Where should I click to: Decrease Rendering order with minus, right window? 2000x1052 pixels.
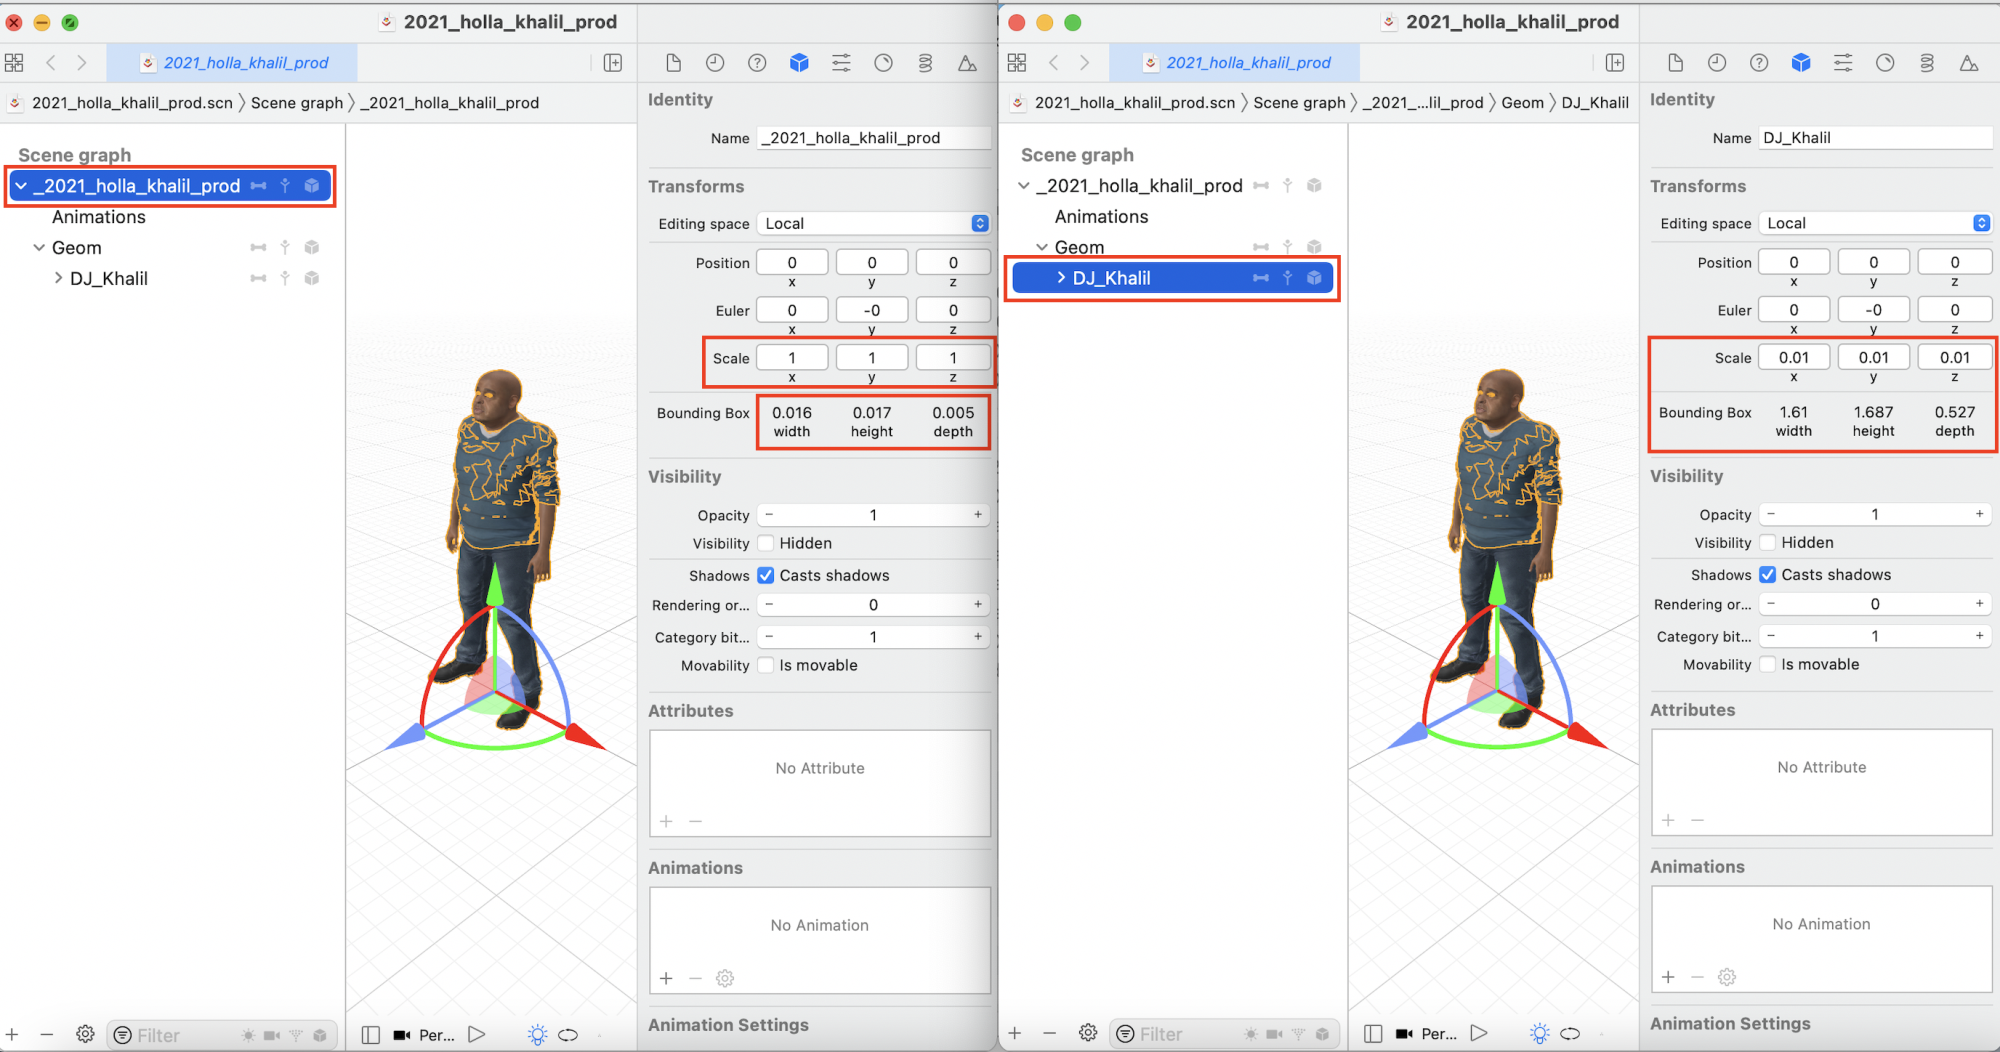coord(1771,604)
